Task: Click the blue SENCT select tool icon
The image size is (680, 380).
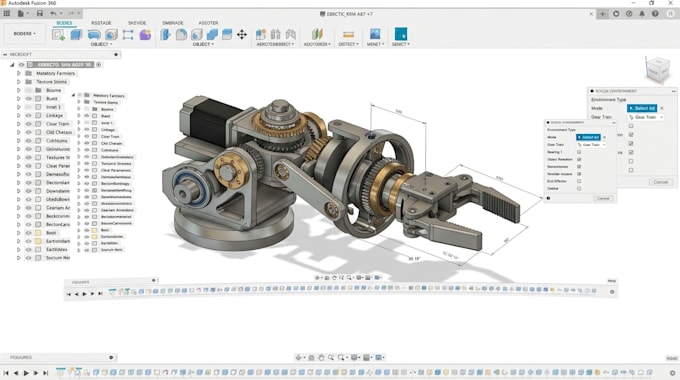Action: pos(401,34)
